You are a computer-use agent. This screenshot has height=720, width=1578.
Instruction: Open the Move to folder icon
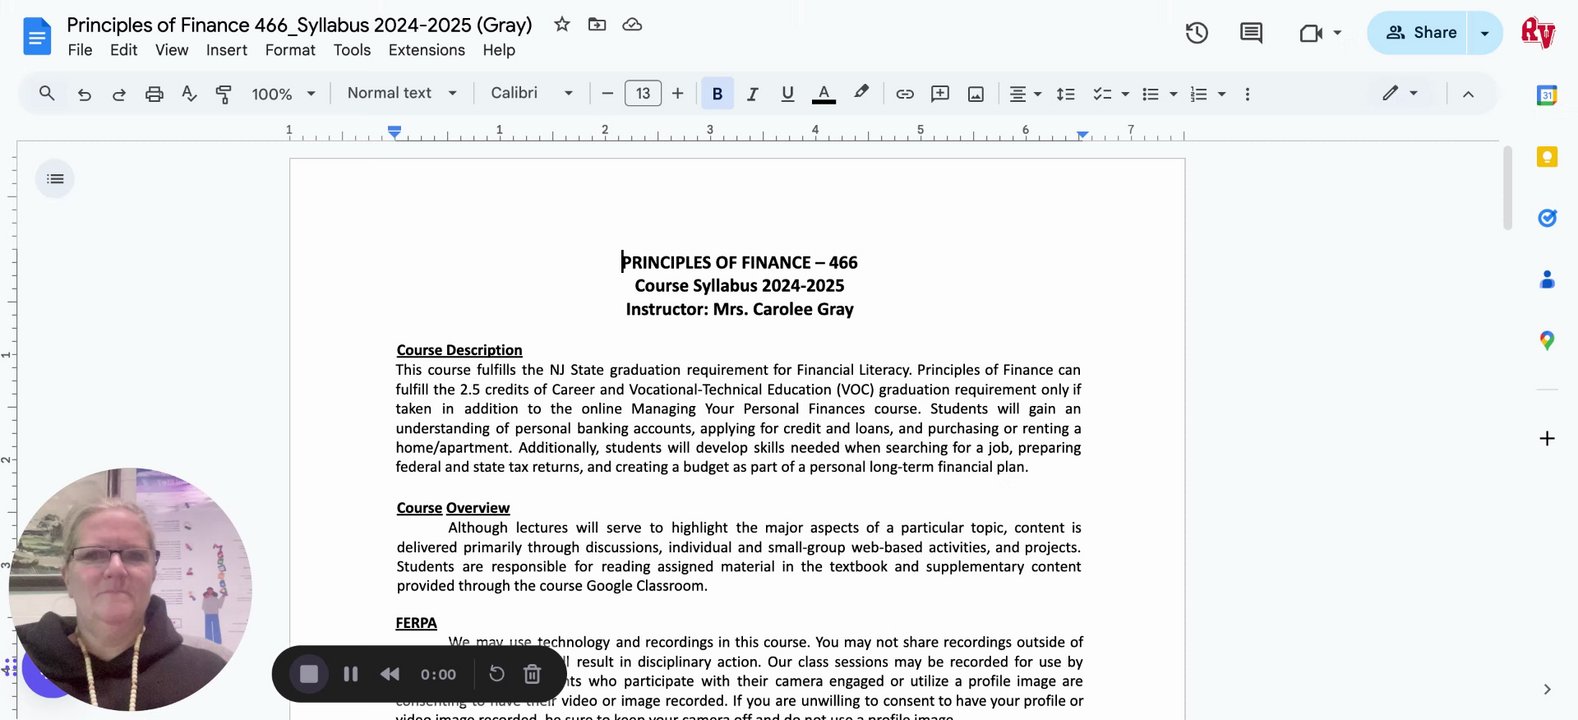(x=597, y=24)
